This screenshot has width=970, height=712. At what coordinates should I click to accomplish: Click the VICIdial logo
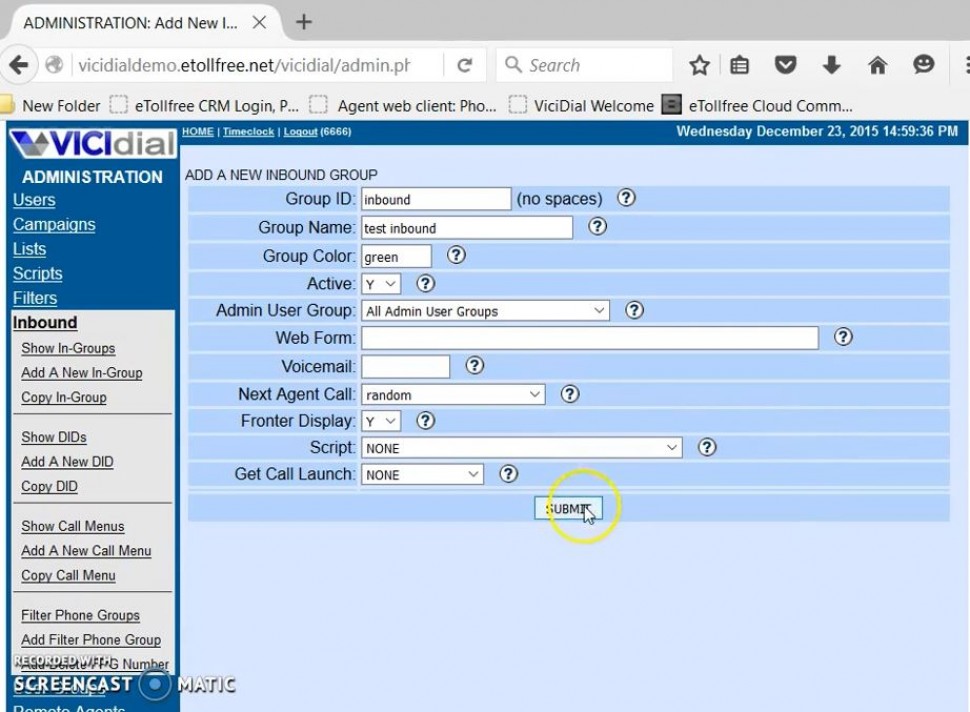pyautogui.click(x=93, y=144)
